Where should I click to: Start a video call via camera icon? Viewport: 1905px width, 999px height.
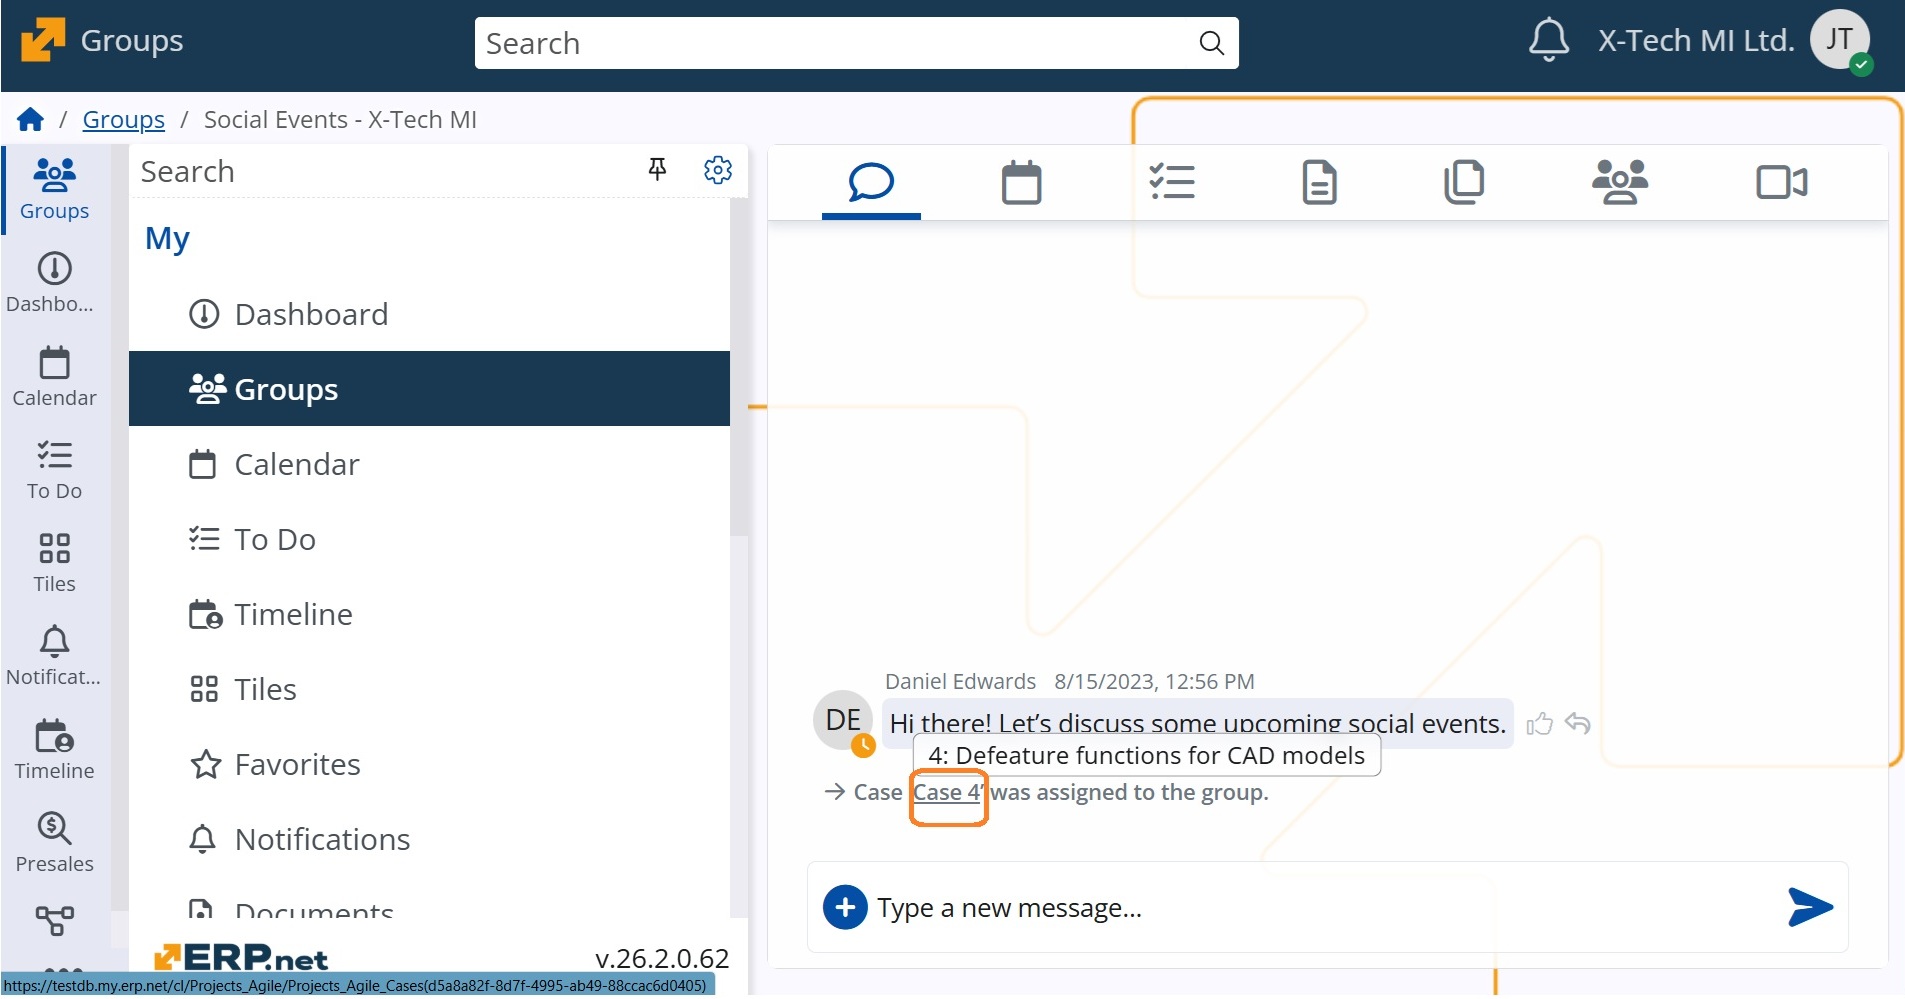point(1781,183)
